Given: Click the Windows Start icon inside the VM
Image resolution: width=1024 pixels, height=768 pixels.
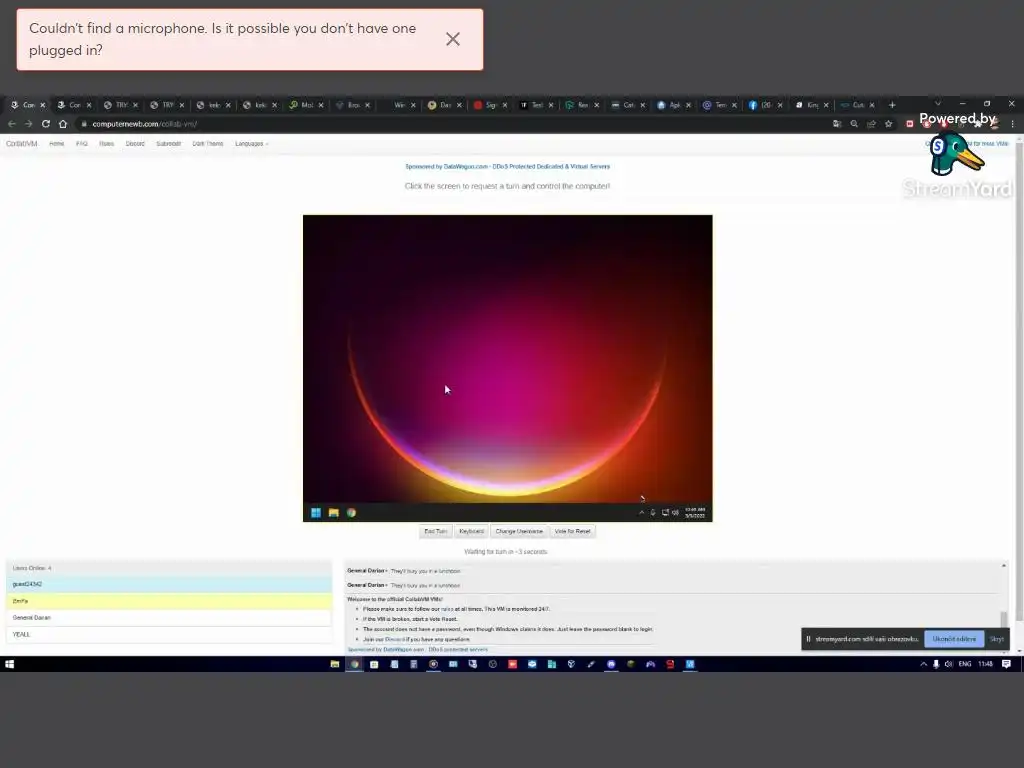Looking at the screenshot, I should pyautogui.click(x=316, y=513).
